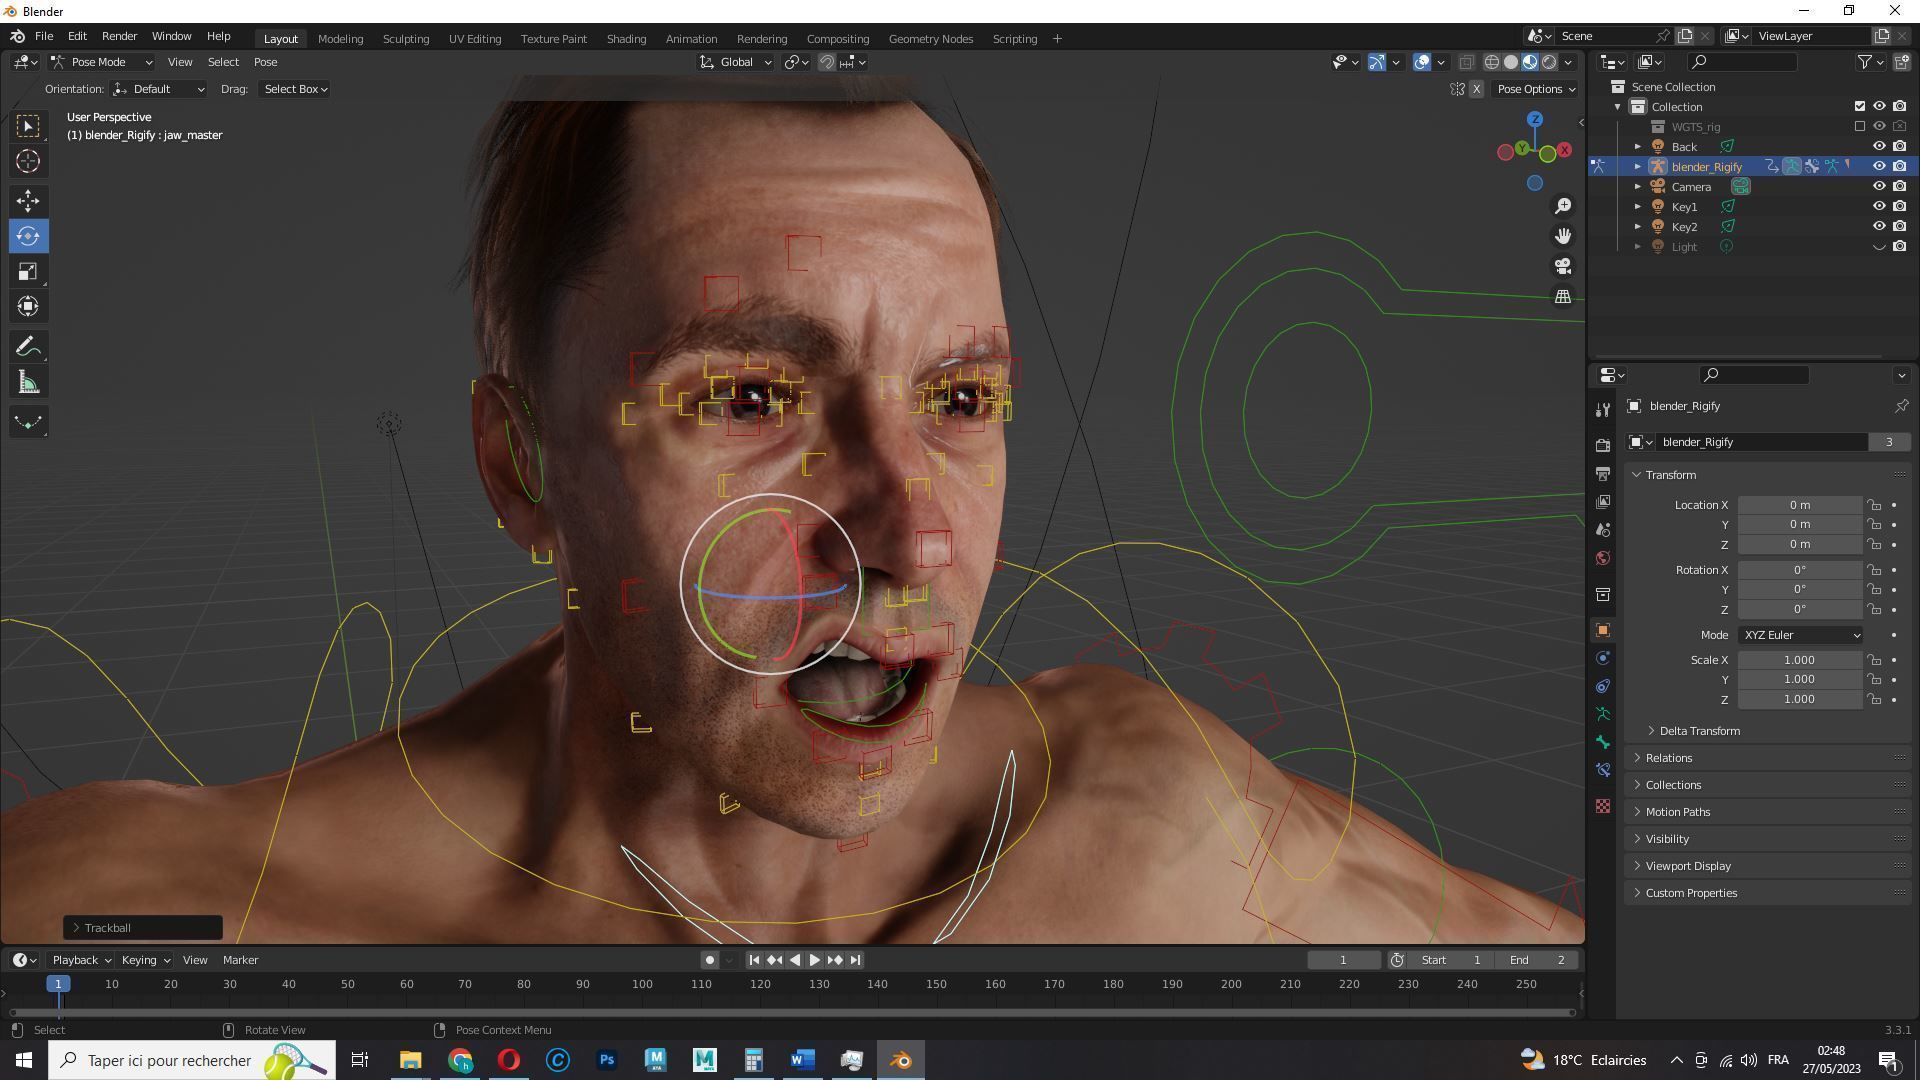Select the Annotate pencil tool
The image size is (1920, 1080).
[28, 347]
